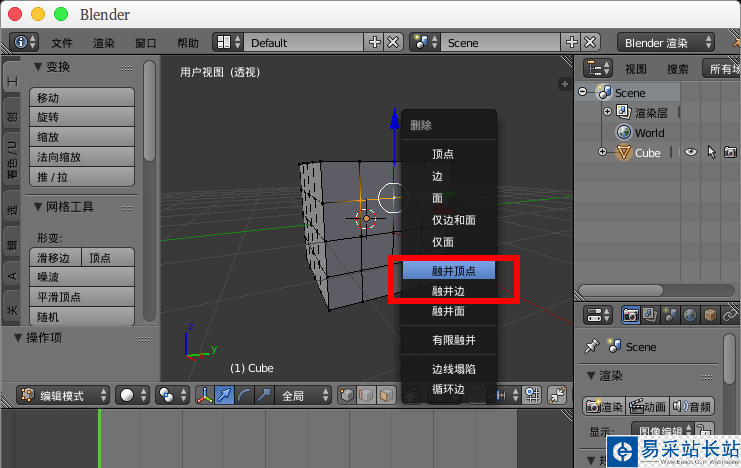Open the Info editor type selector icon

pos(24,43)
